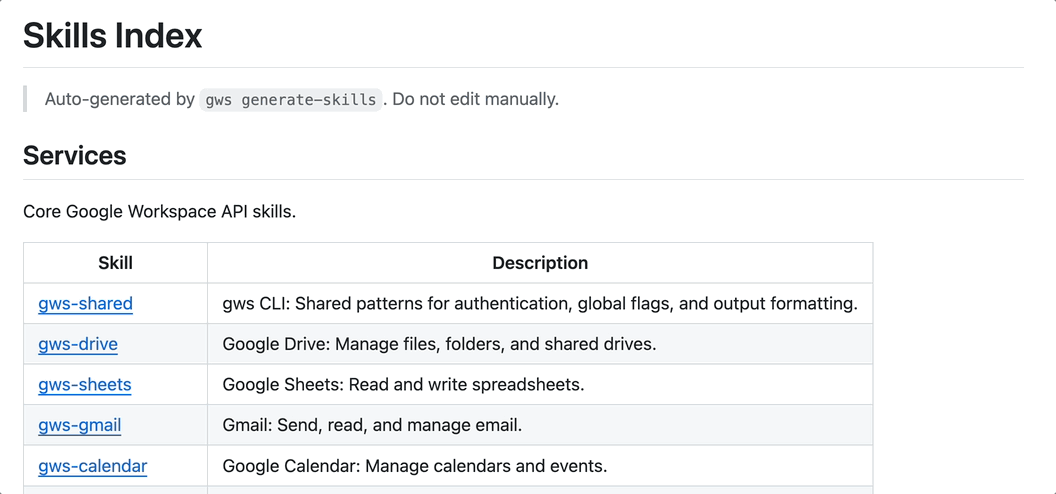Click the 'Do not edit manually.' text

[475, 99]
